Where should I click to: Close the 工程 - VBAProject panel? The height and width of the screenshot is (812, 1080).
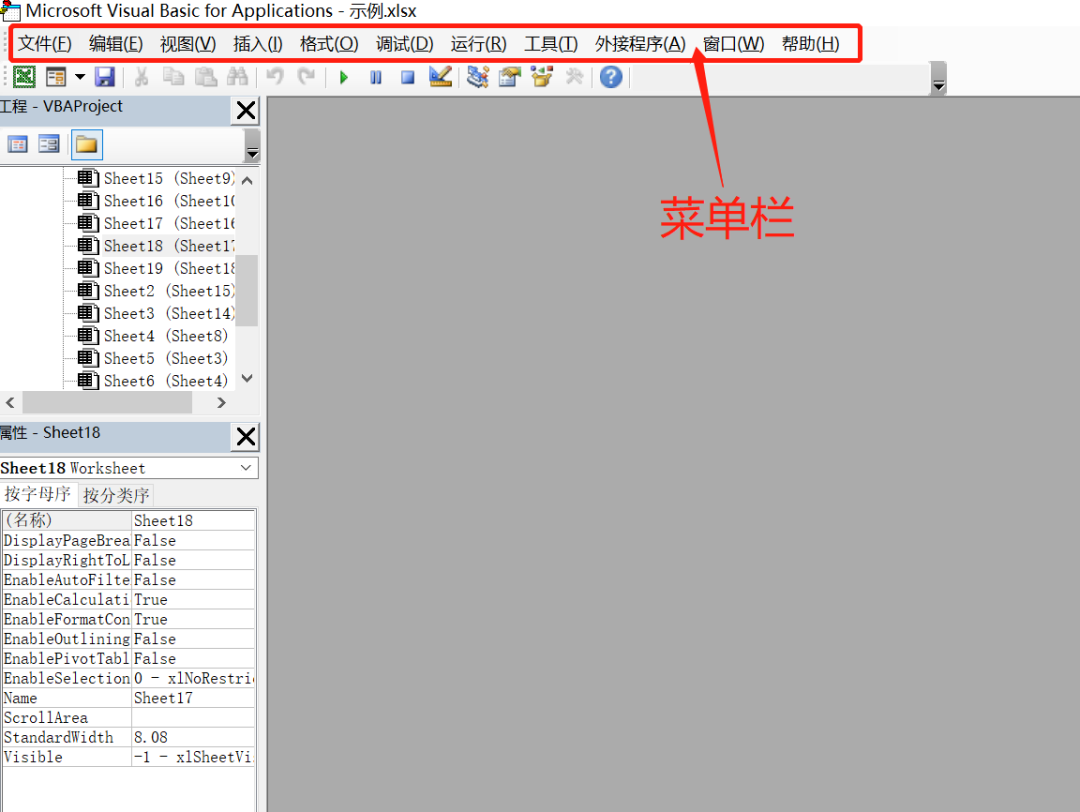pyautogui.click(x=245, y=110)
